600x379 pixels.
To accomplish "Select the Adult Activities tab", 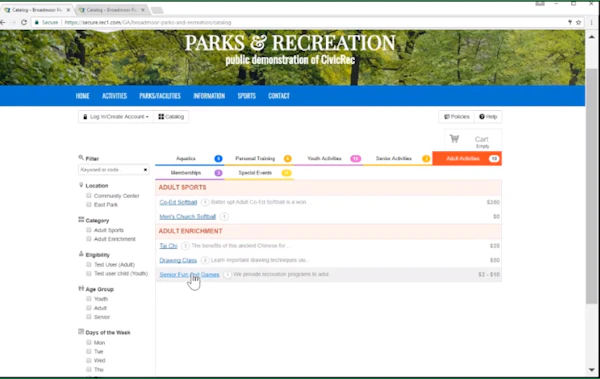I will (467, 158).
